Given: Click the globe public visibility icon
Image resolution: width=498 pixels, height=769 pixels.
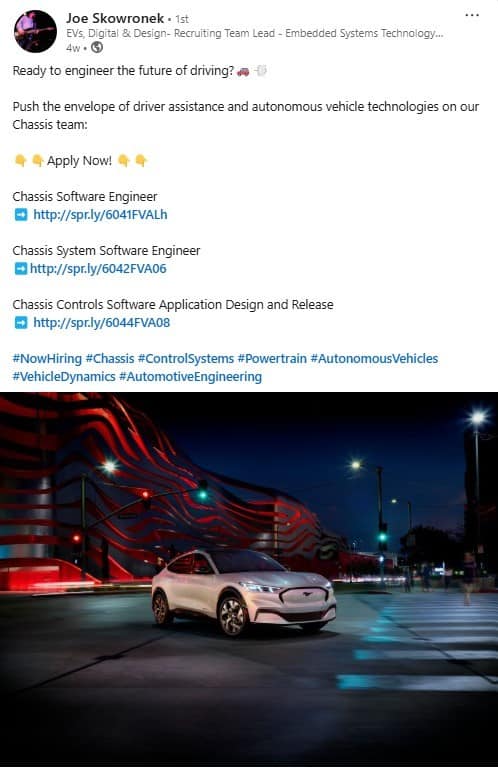Looking at the screenshot, I should tap(97, 48).
